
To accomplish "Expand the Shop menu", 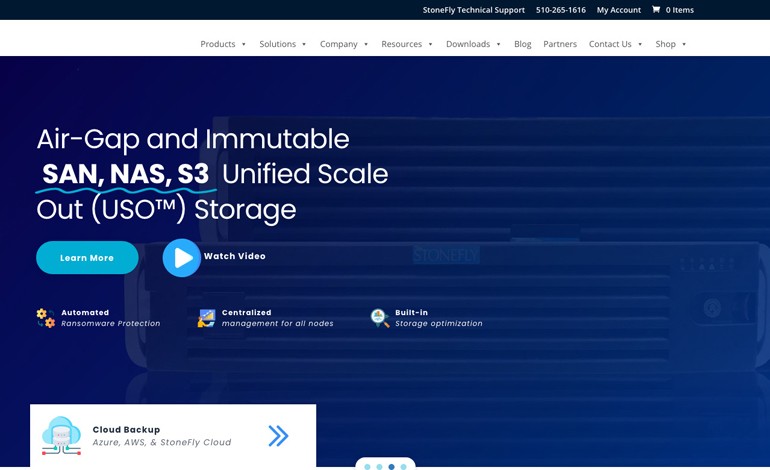I will [670, 44].
